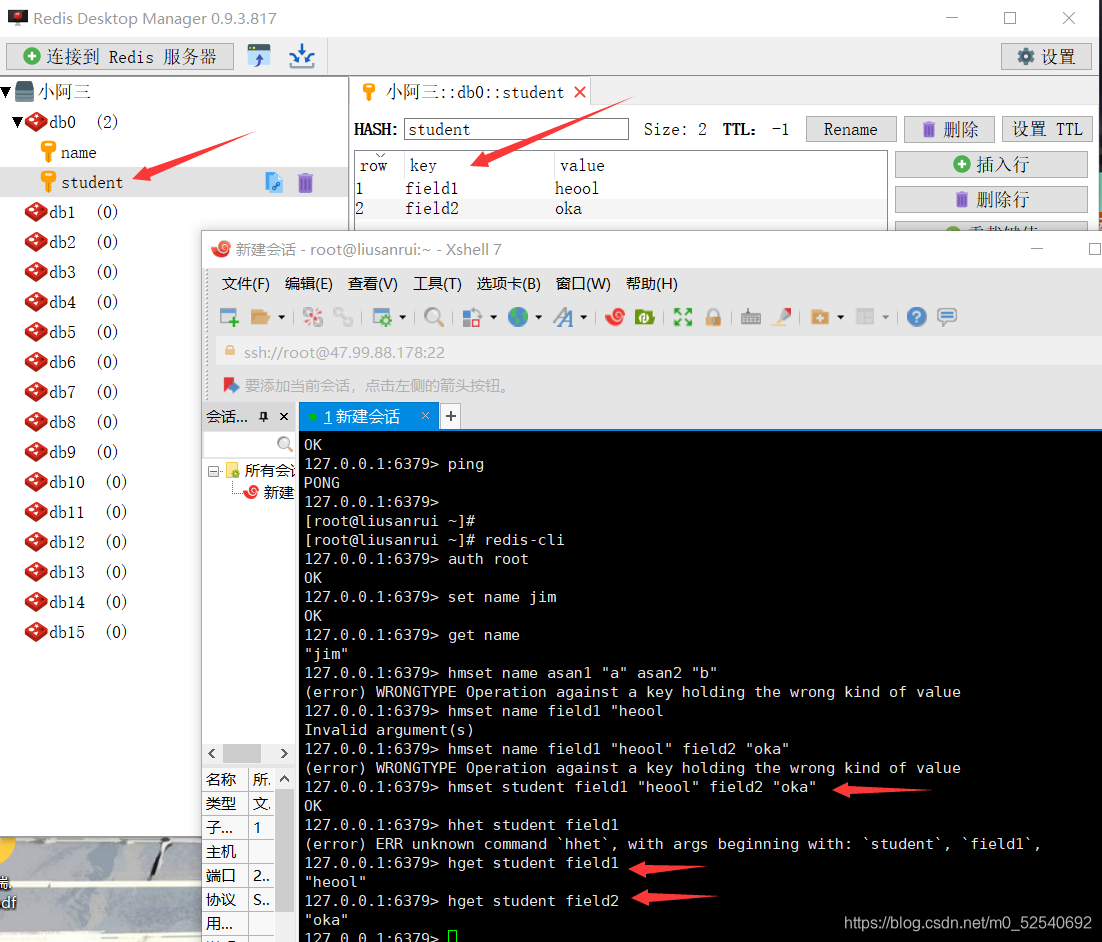Click the trash icon beside student key
The height and width of the screenshot is (942, 1102).
pos(305,183)
